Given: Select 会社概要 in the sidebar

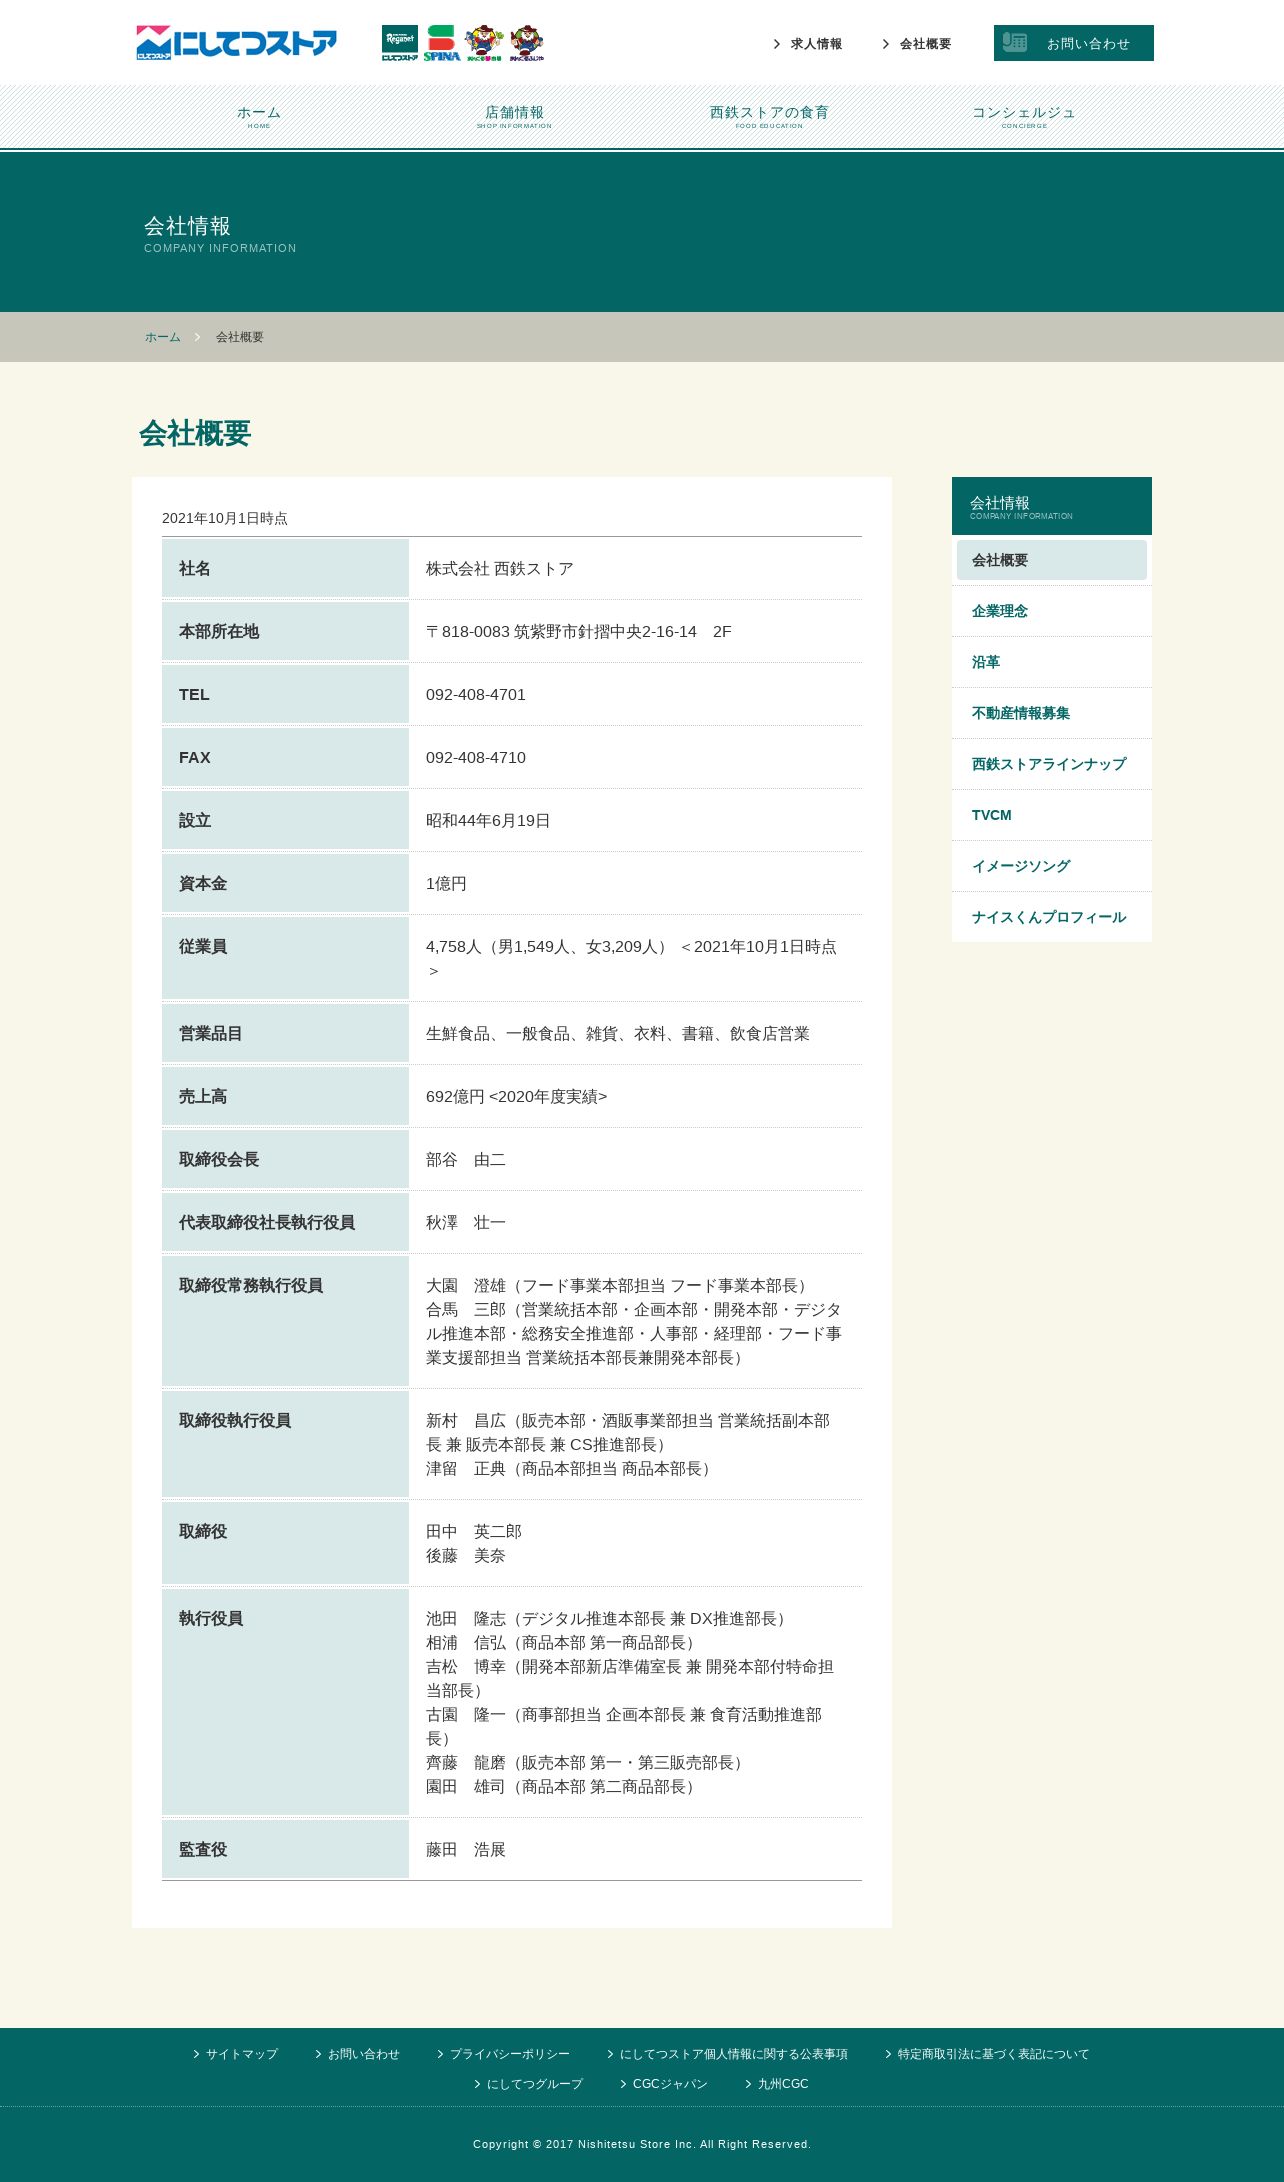Looking at the screenshot, I should (x=1052, y=560).
